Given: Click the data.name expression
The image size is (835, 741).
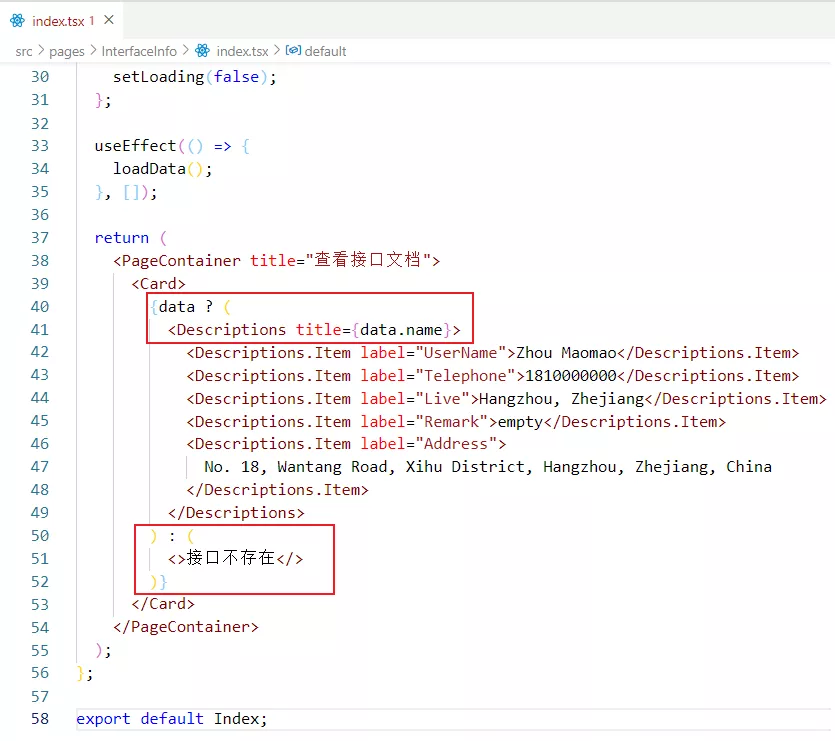Looking at the screenshot, I should point(401,330).
